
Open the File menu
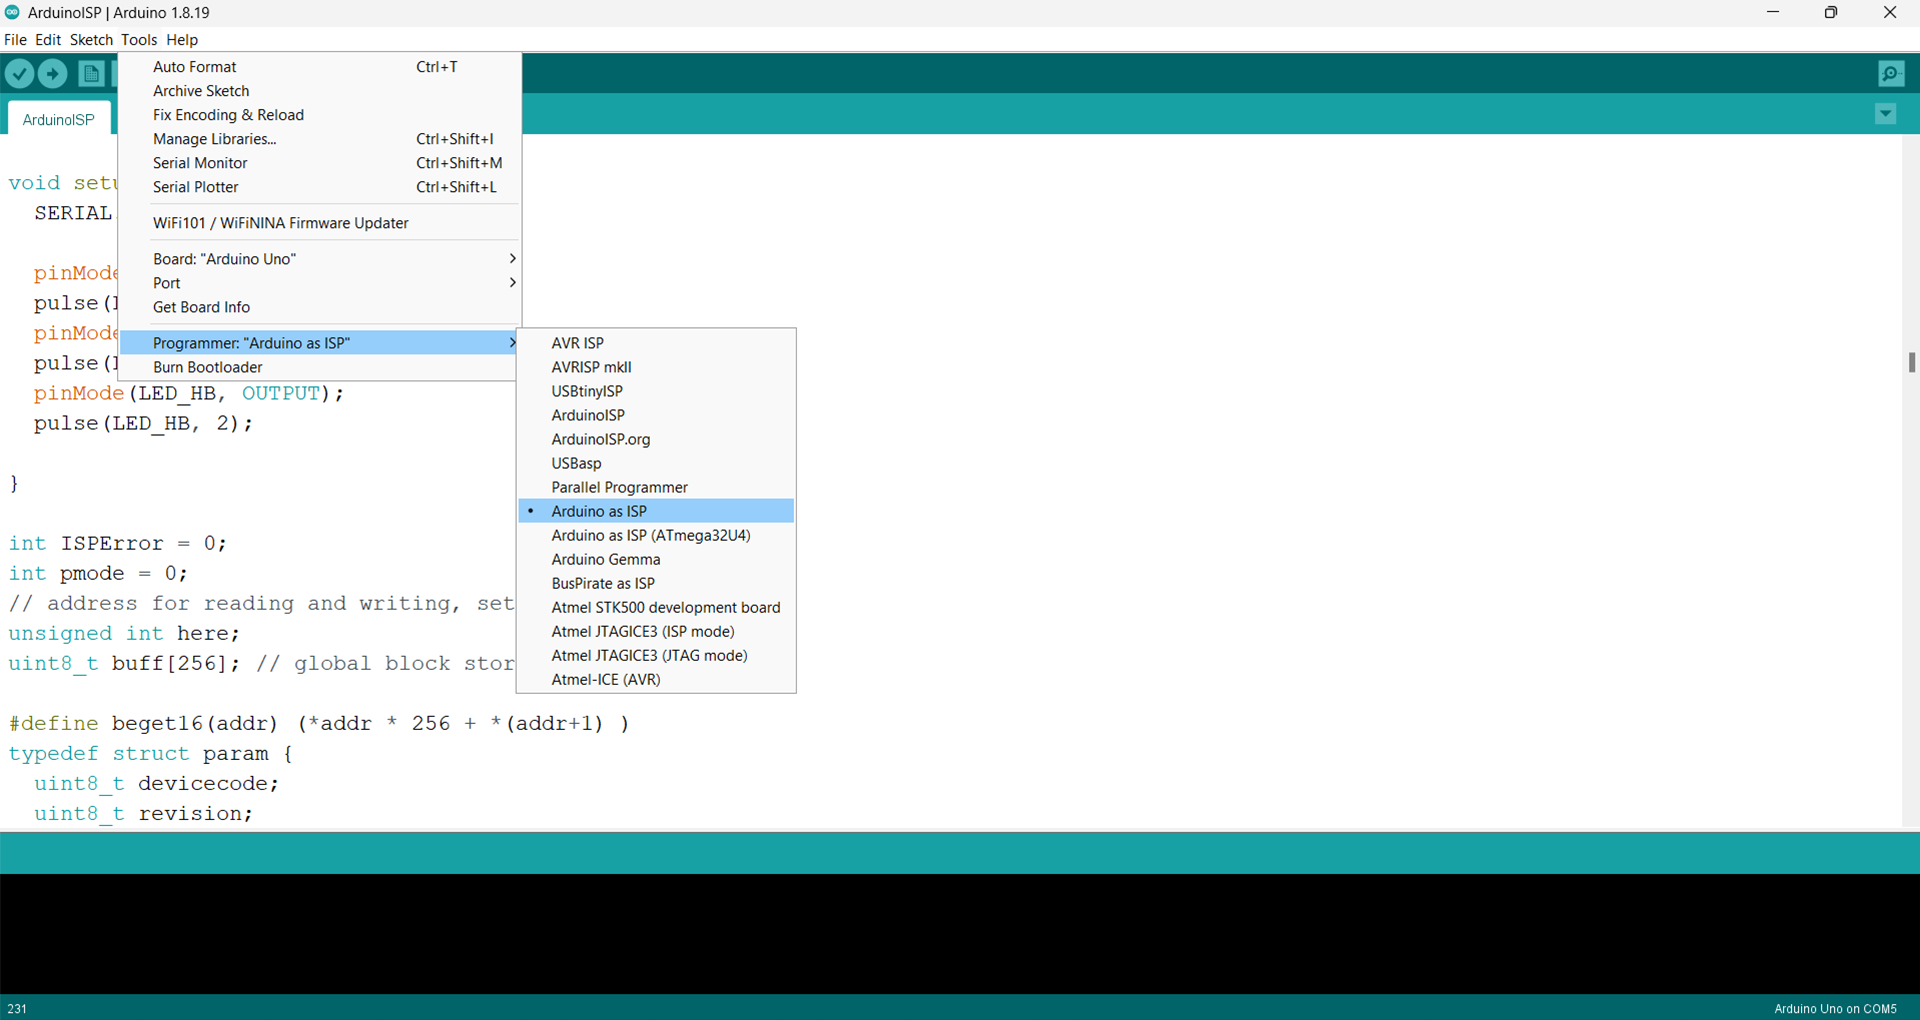click(x=15, y=40)
